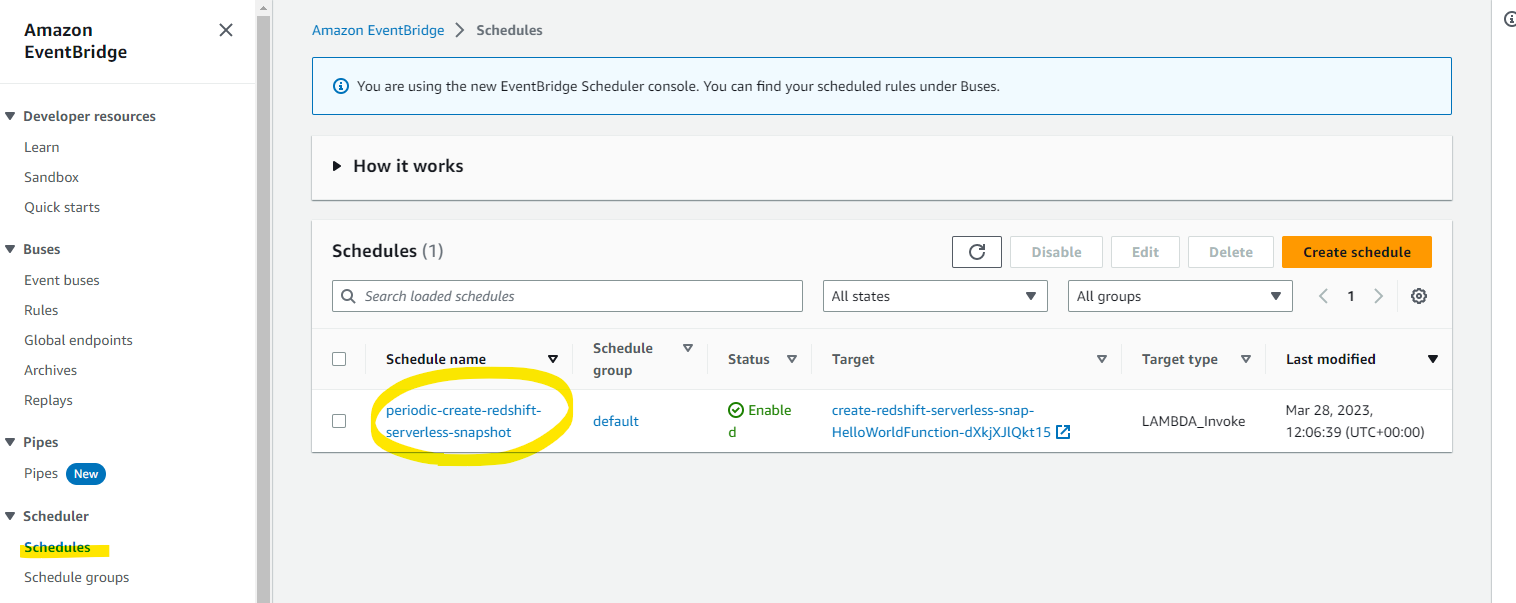
Task: Open Lambda target external link icon
Action: [x=1063, y=432]
